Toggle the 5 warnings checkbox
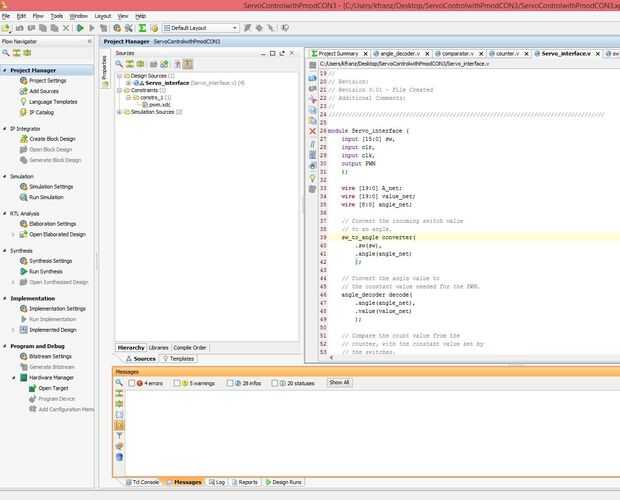 click(x=178, y=383)
